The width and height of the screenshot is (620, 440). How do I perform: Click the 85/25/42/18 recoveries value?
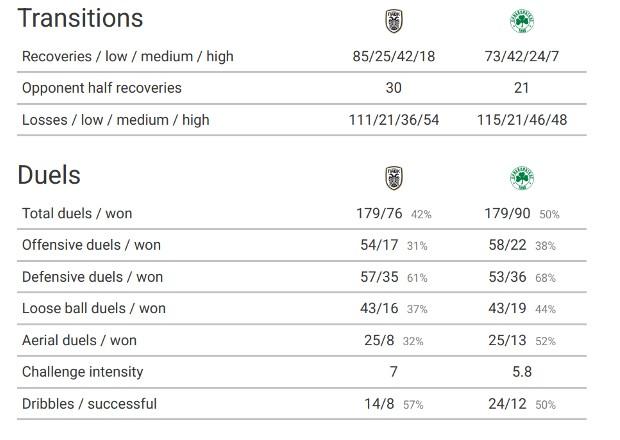394,57
